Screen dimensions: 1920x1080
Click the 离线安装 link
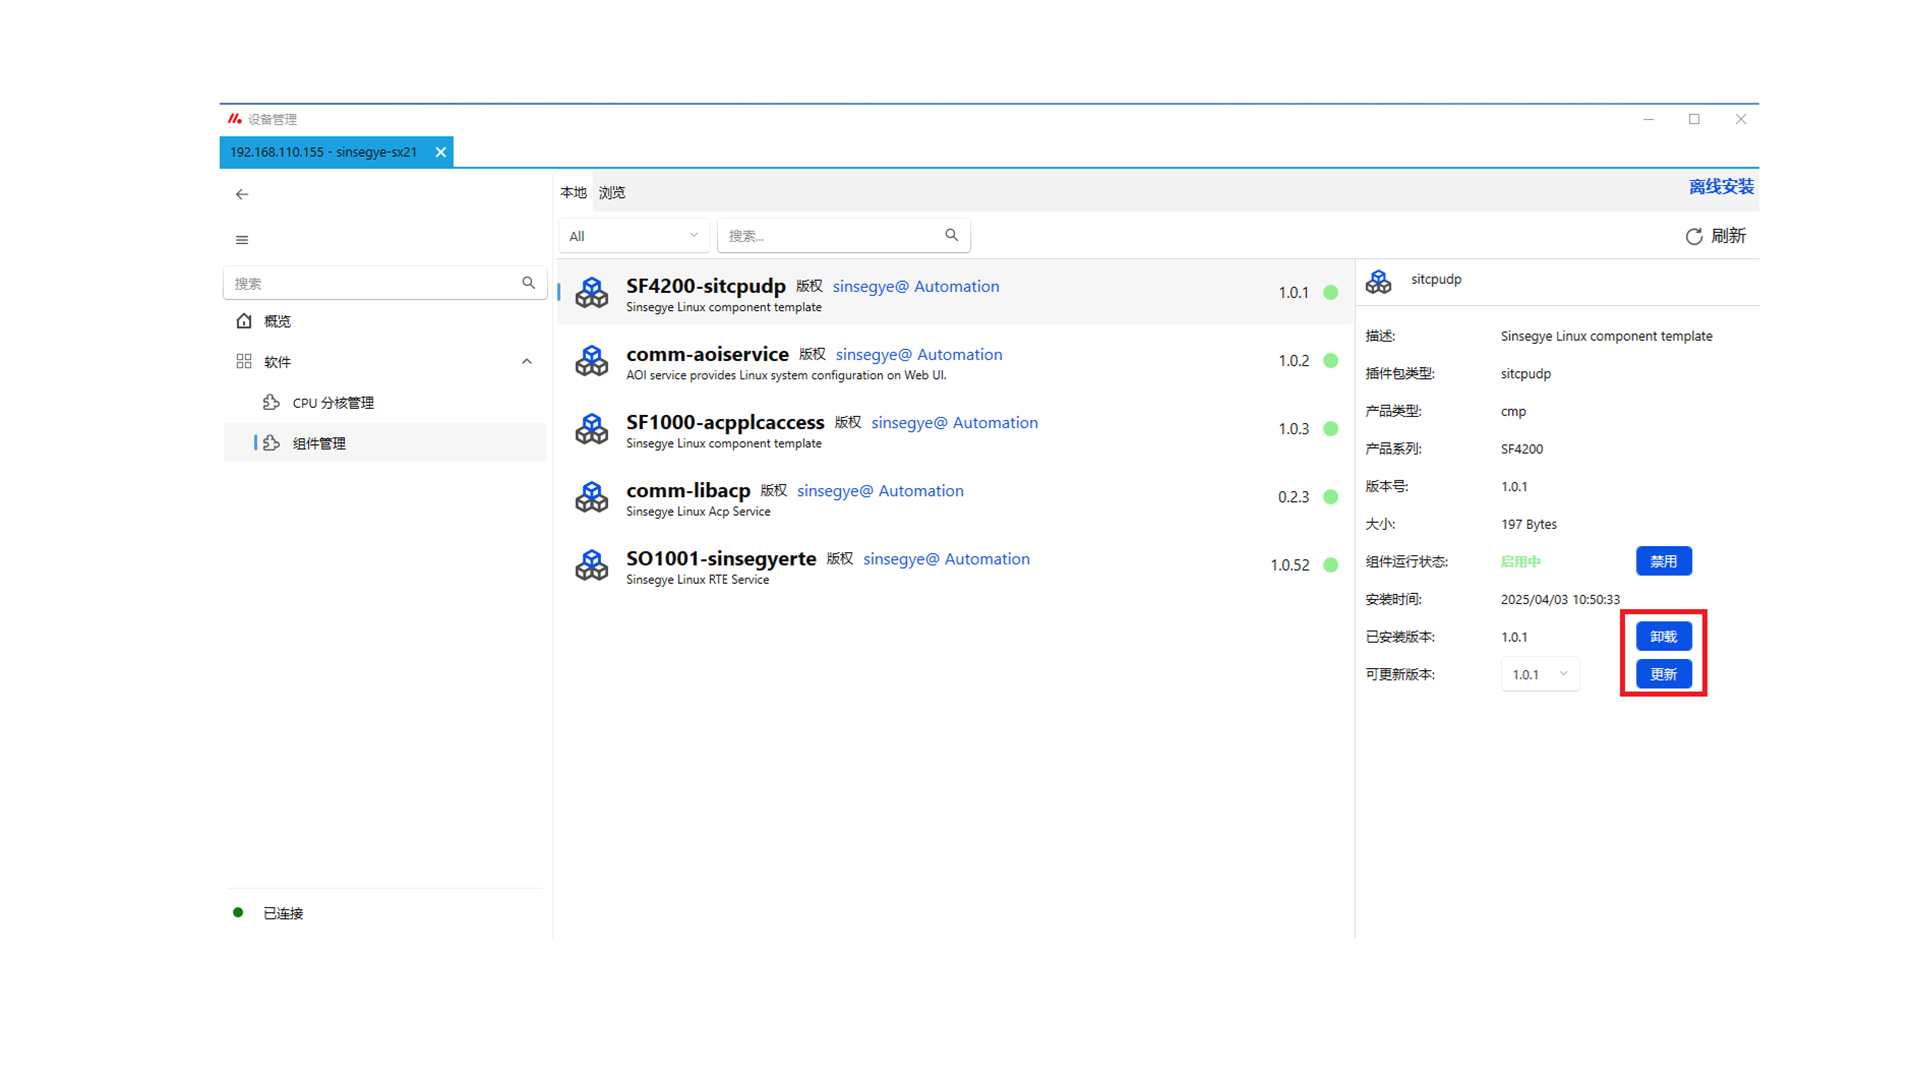point(1720,187)
